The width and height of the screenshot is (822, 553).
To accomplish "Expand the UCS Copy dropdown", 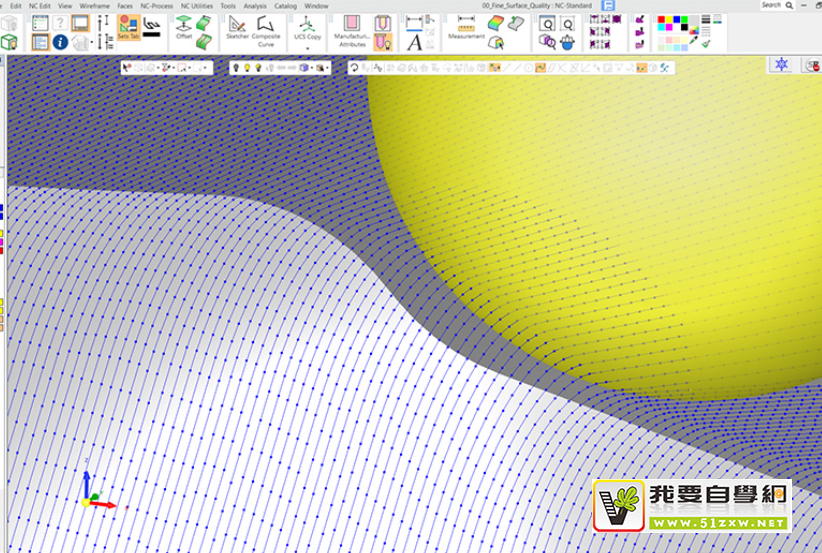I will point(307,46).
